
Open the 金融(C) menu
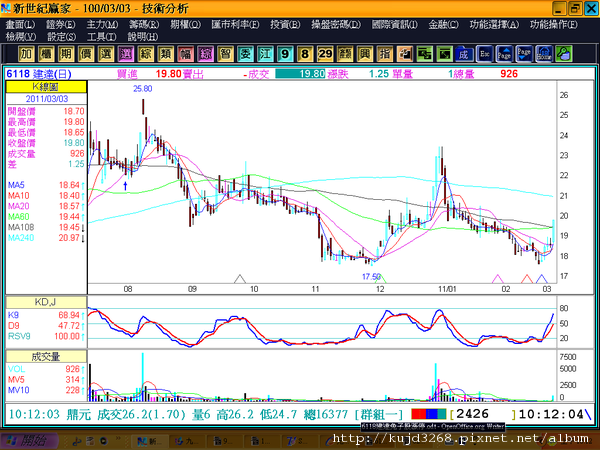tap(443, 24)
